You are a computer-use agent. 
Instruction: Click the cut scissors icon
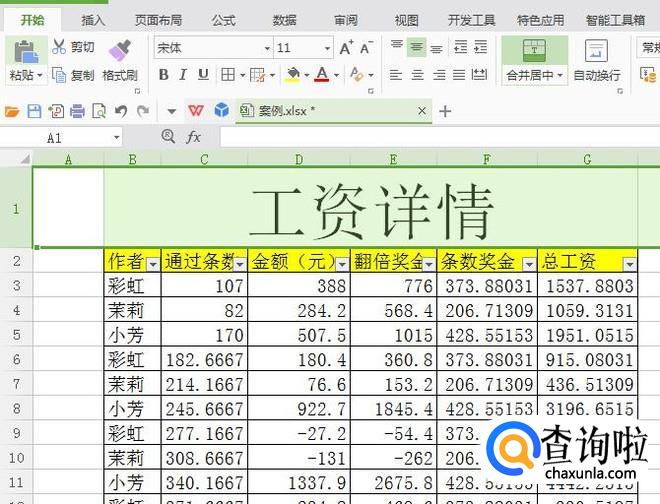pos(59,47)
